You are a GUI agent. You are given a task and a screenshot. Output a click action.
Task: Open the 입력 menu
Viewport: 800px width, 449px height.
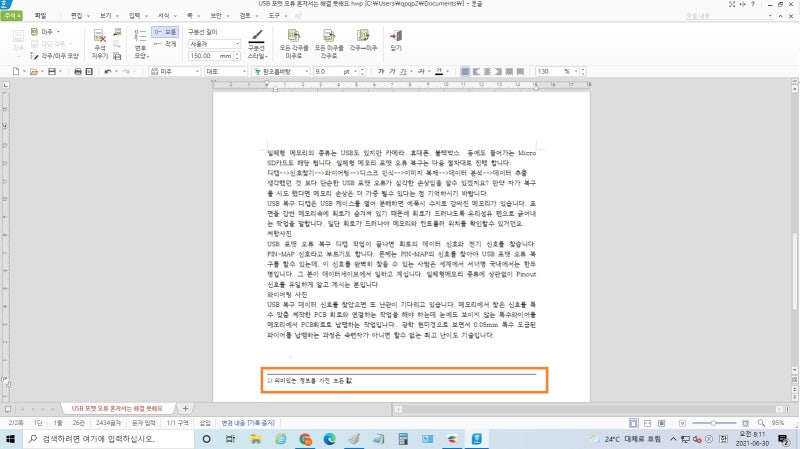click(135, 16)
